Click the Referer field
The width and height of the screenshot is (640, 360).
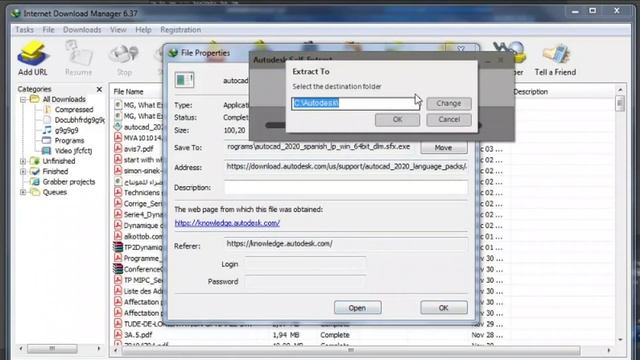click(x=346, y=244)
